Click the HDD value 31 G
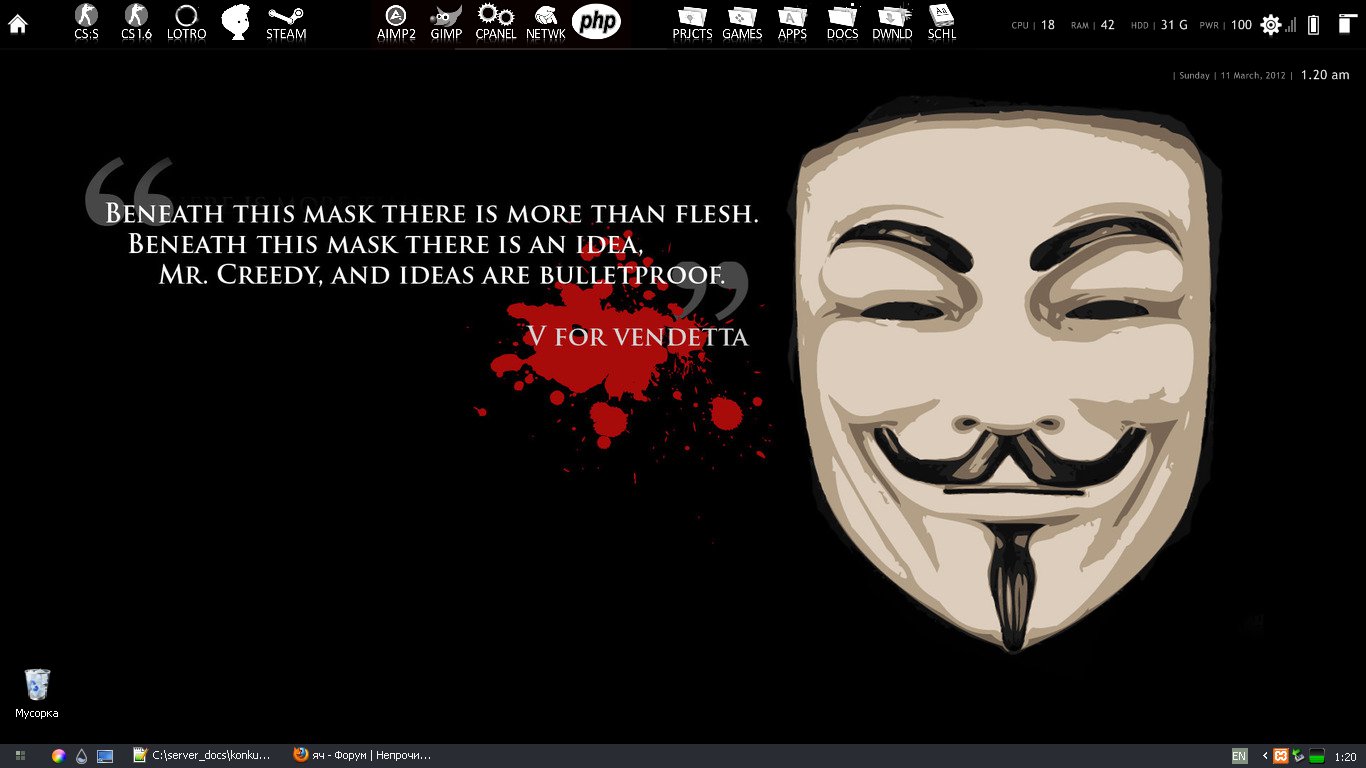This screenshot has height=768, width=1366. click(x=1174, y=25)
